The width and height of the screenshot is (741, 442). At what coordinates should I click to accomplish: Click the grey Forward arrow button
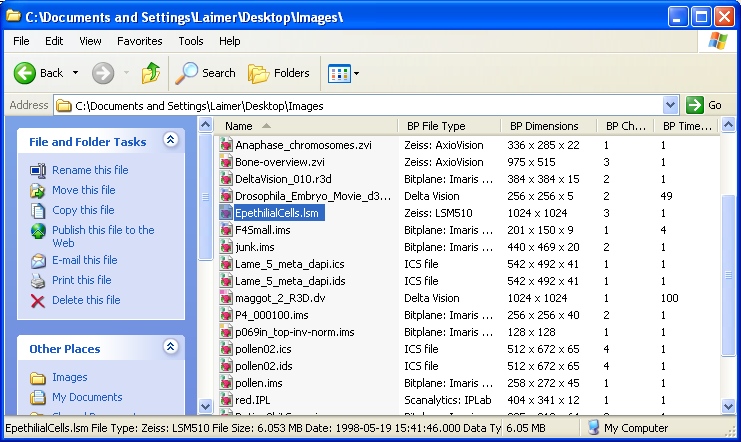pos(103,73)
